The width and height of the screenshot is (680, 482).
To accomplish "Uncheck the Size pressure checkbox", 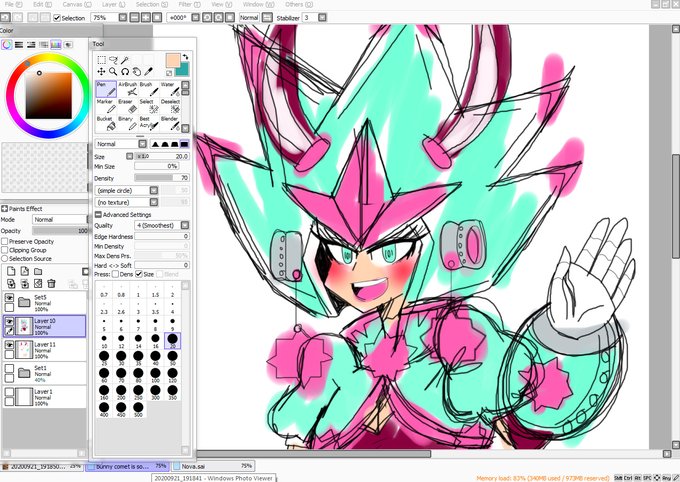I will (139, 274).
